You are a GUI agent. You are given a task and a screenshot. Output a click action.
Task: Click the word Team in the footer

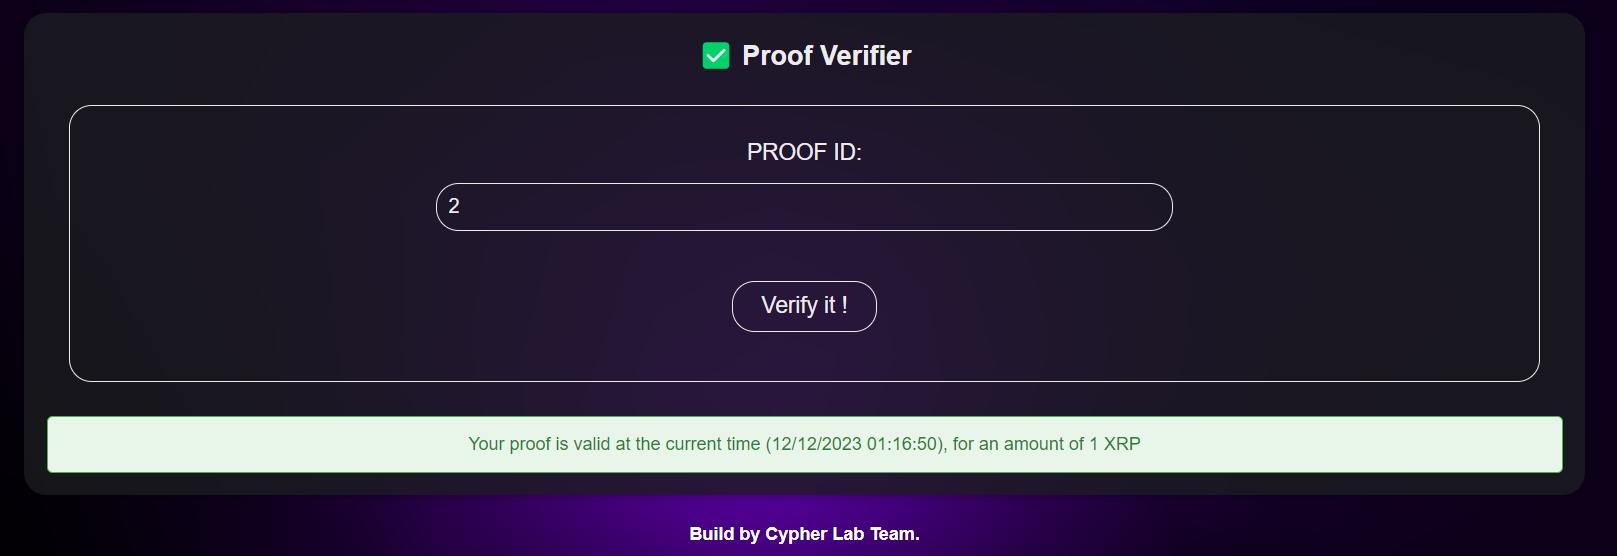coord(892,534)
